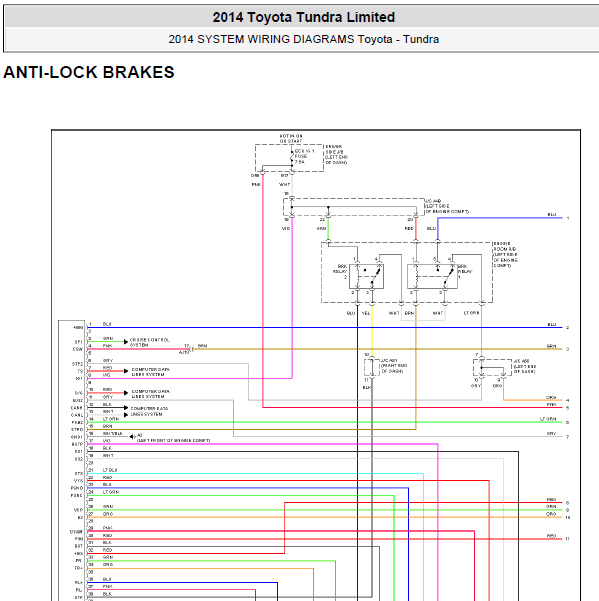Click '2014 SYSTEM WIRING DIAGRAMS Toyota - Tundra' subtitle
This screenshot has width=599, height=601.
click(304, 39)
